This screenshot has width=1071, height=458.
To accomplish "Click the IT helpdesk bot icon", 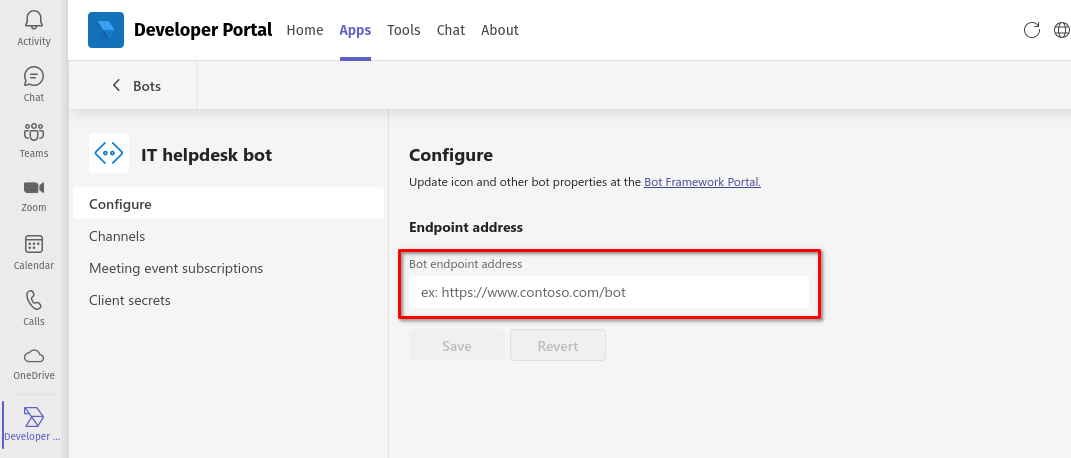I will pyautogui.click(x=109, y=153).
